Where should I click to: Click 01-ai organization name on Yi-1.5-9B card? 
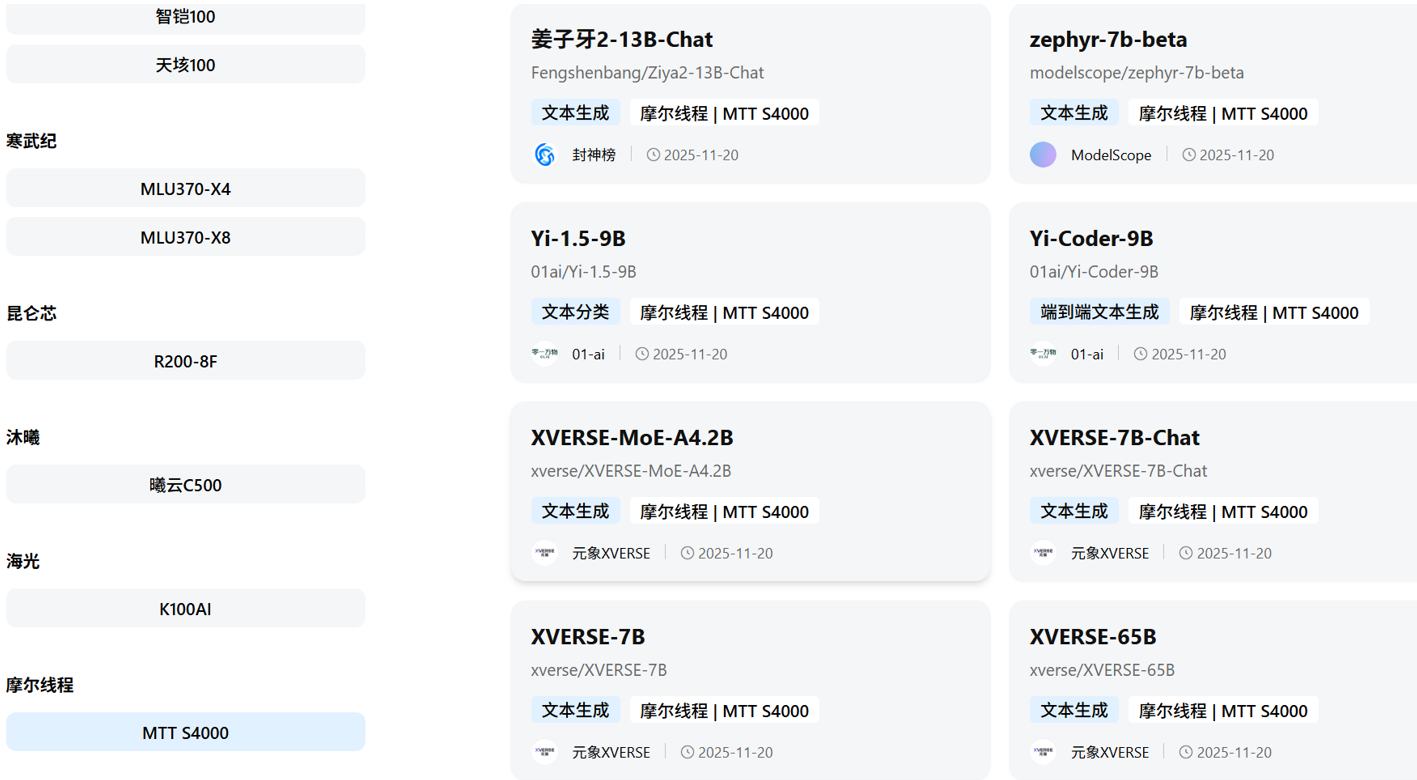click(x=588, y=354)
